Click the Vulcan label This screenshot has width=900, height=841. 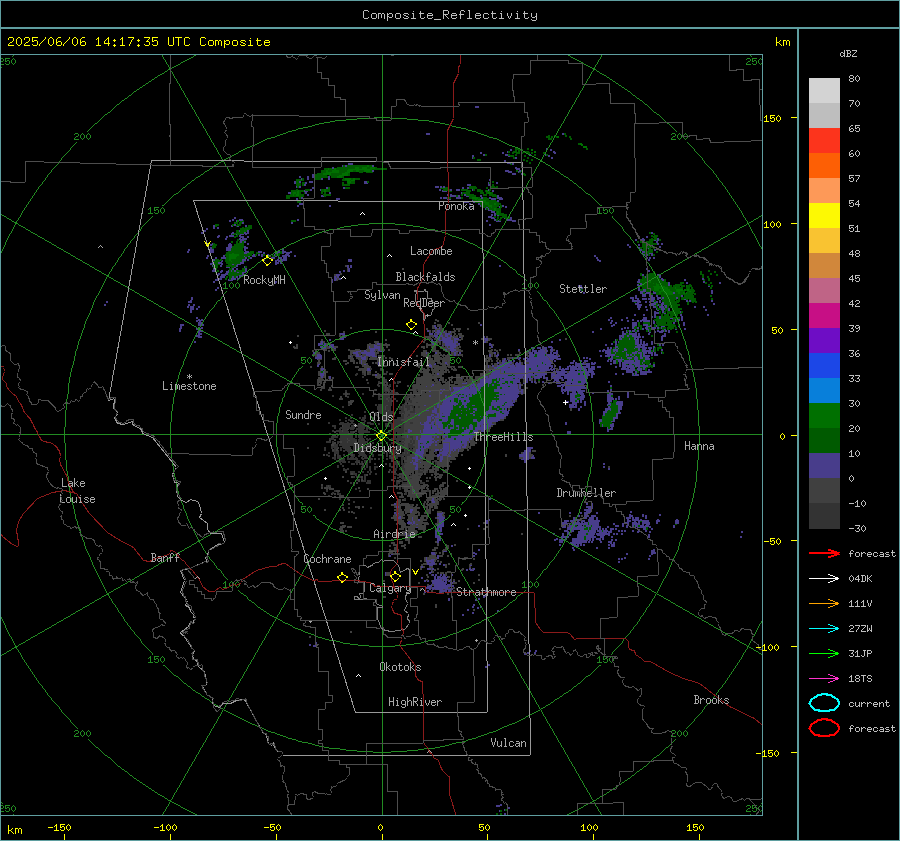click(509, 743)
